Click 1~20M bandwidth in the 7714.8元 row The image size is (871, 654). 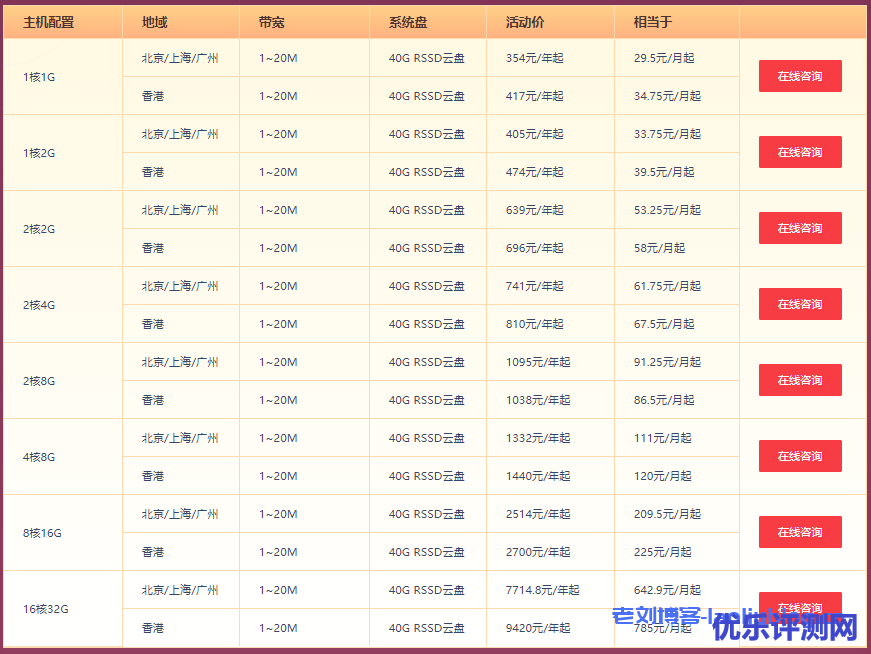[x=278, y=590]
